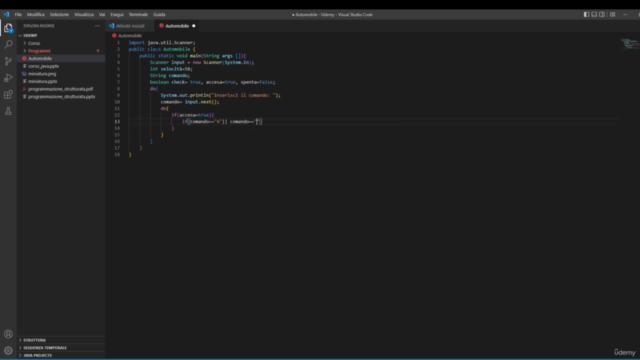Click the VS Code logo in title bar

7,14
